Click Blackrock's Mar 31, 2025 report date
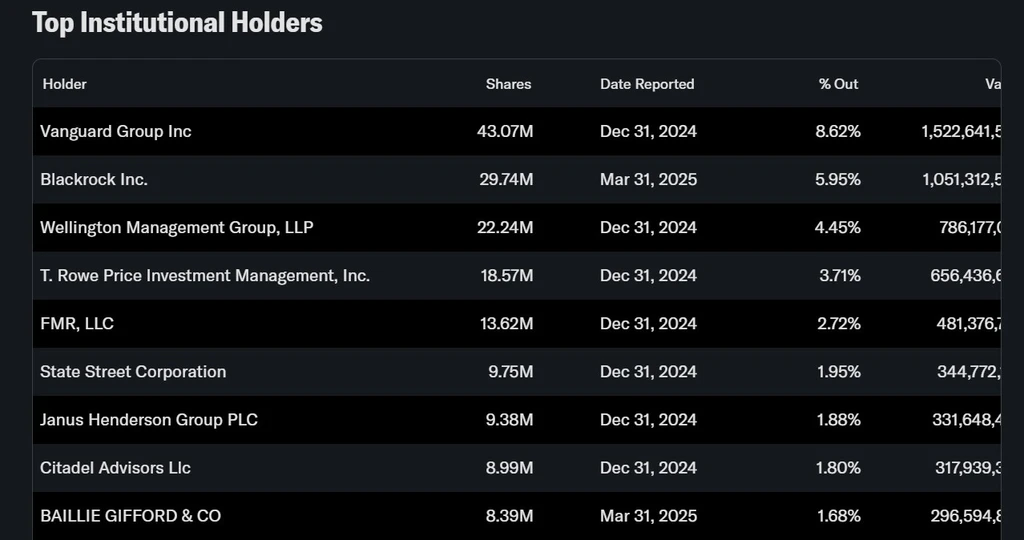 (648, 179)
